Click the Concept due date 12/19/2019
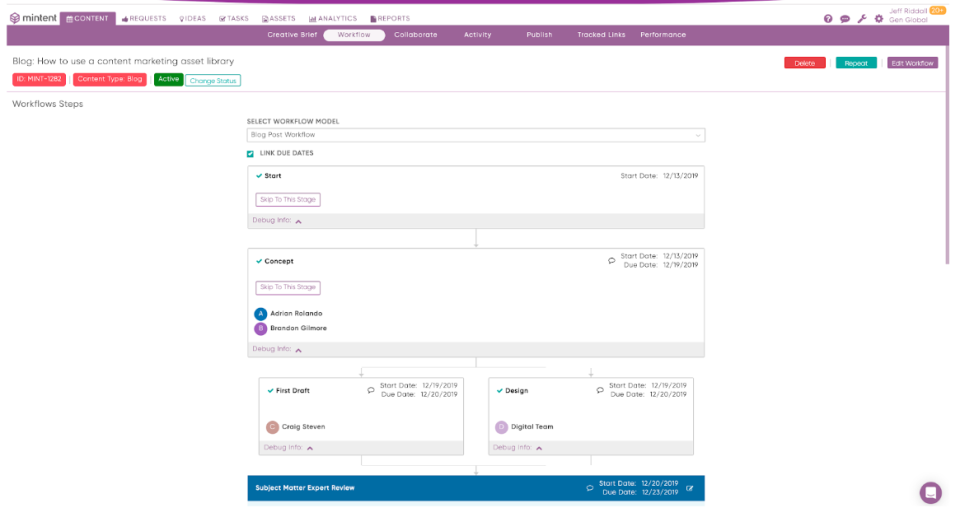Screen dimensions: 960x517 [x=680, y=265]
